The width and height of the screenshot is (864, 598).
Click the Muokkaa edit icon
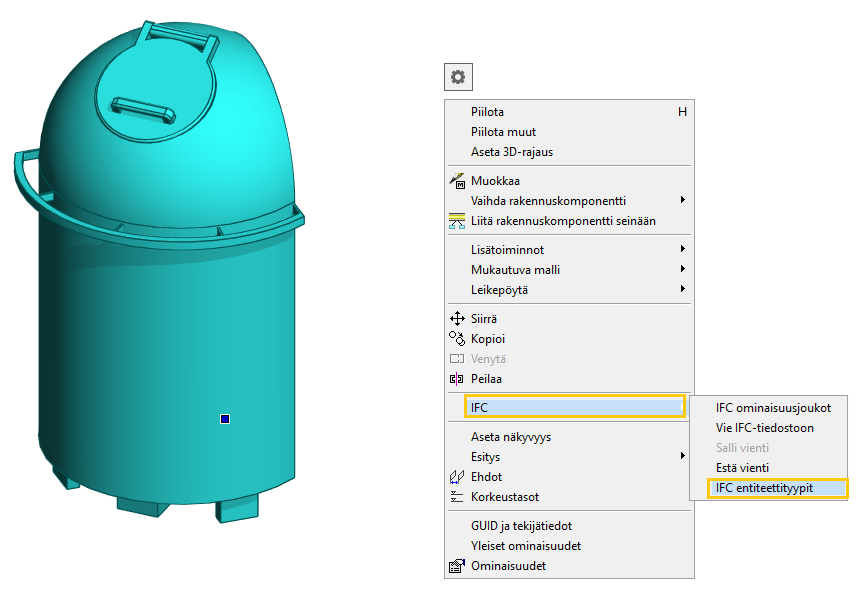(x=457, y=181)
